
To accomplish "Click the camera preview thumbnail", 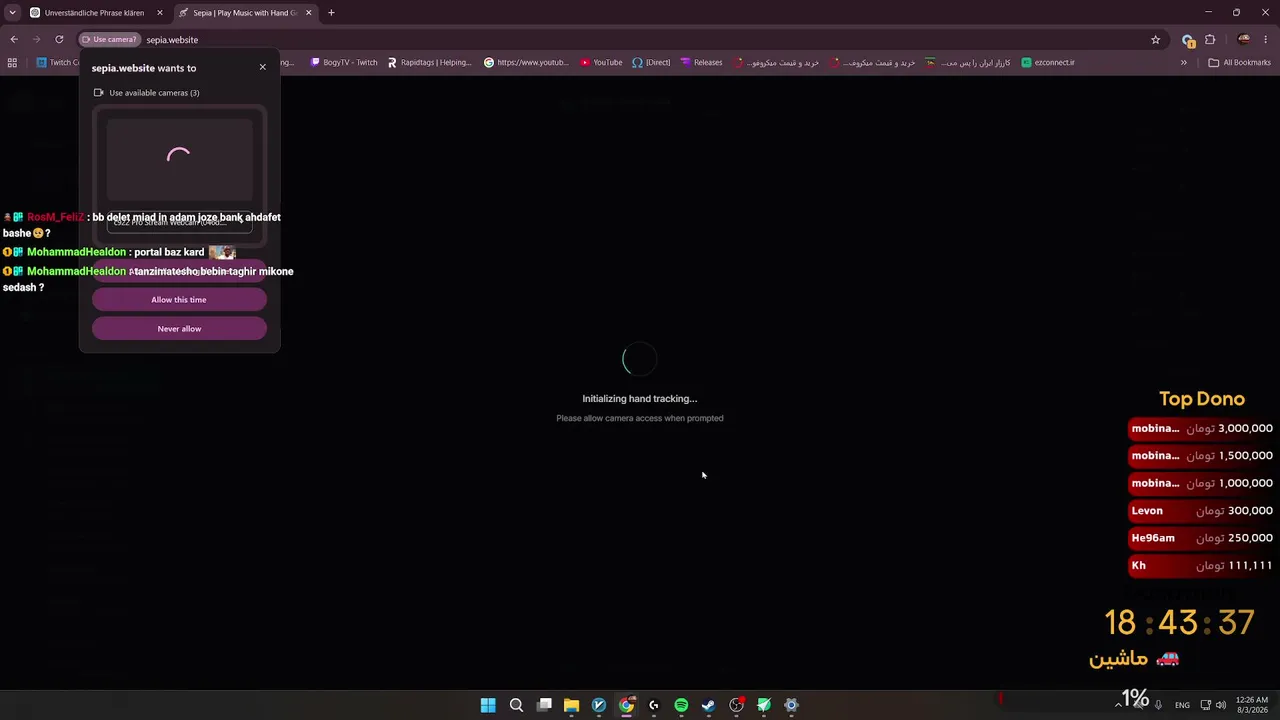I will coord(179,160).
